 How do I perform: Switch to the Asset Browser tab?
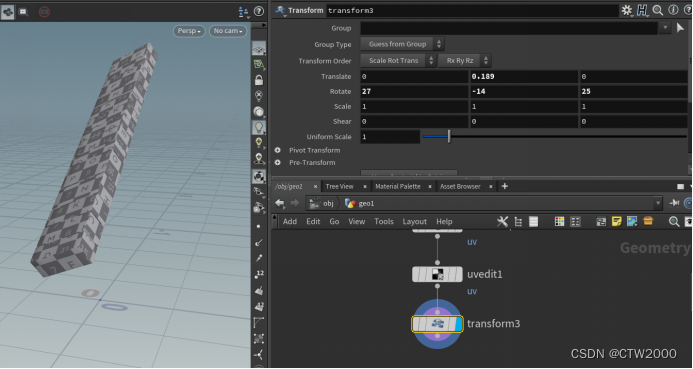(460, 186)
